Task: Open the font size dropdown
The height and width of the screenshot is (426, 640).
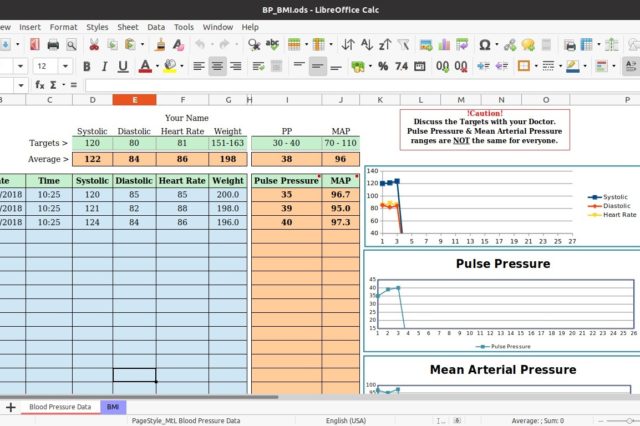Action: point(63,66)
